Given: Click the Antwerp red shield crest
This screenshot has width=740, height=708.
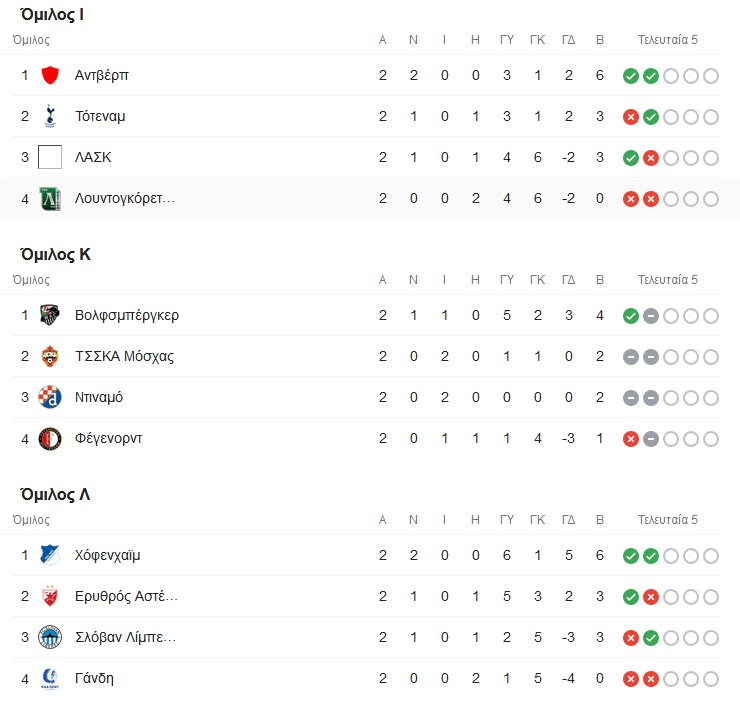Looking at the screenshot, I should point(50,75).
